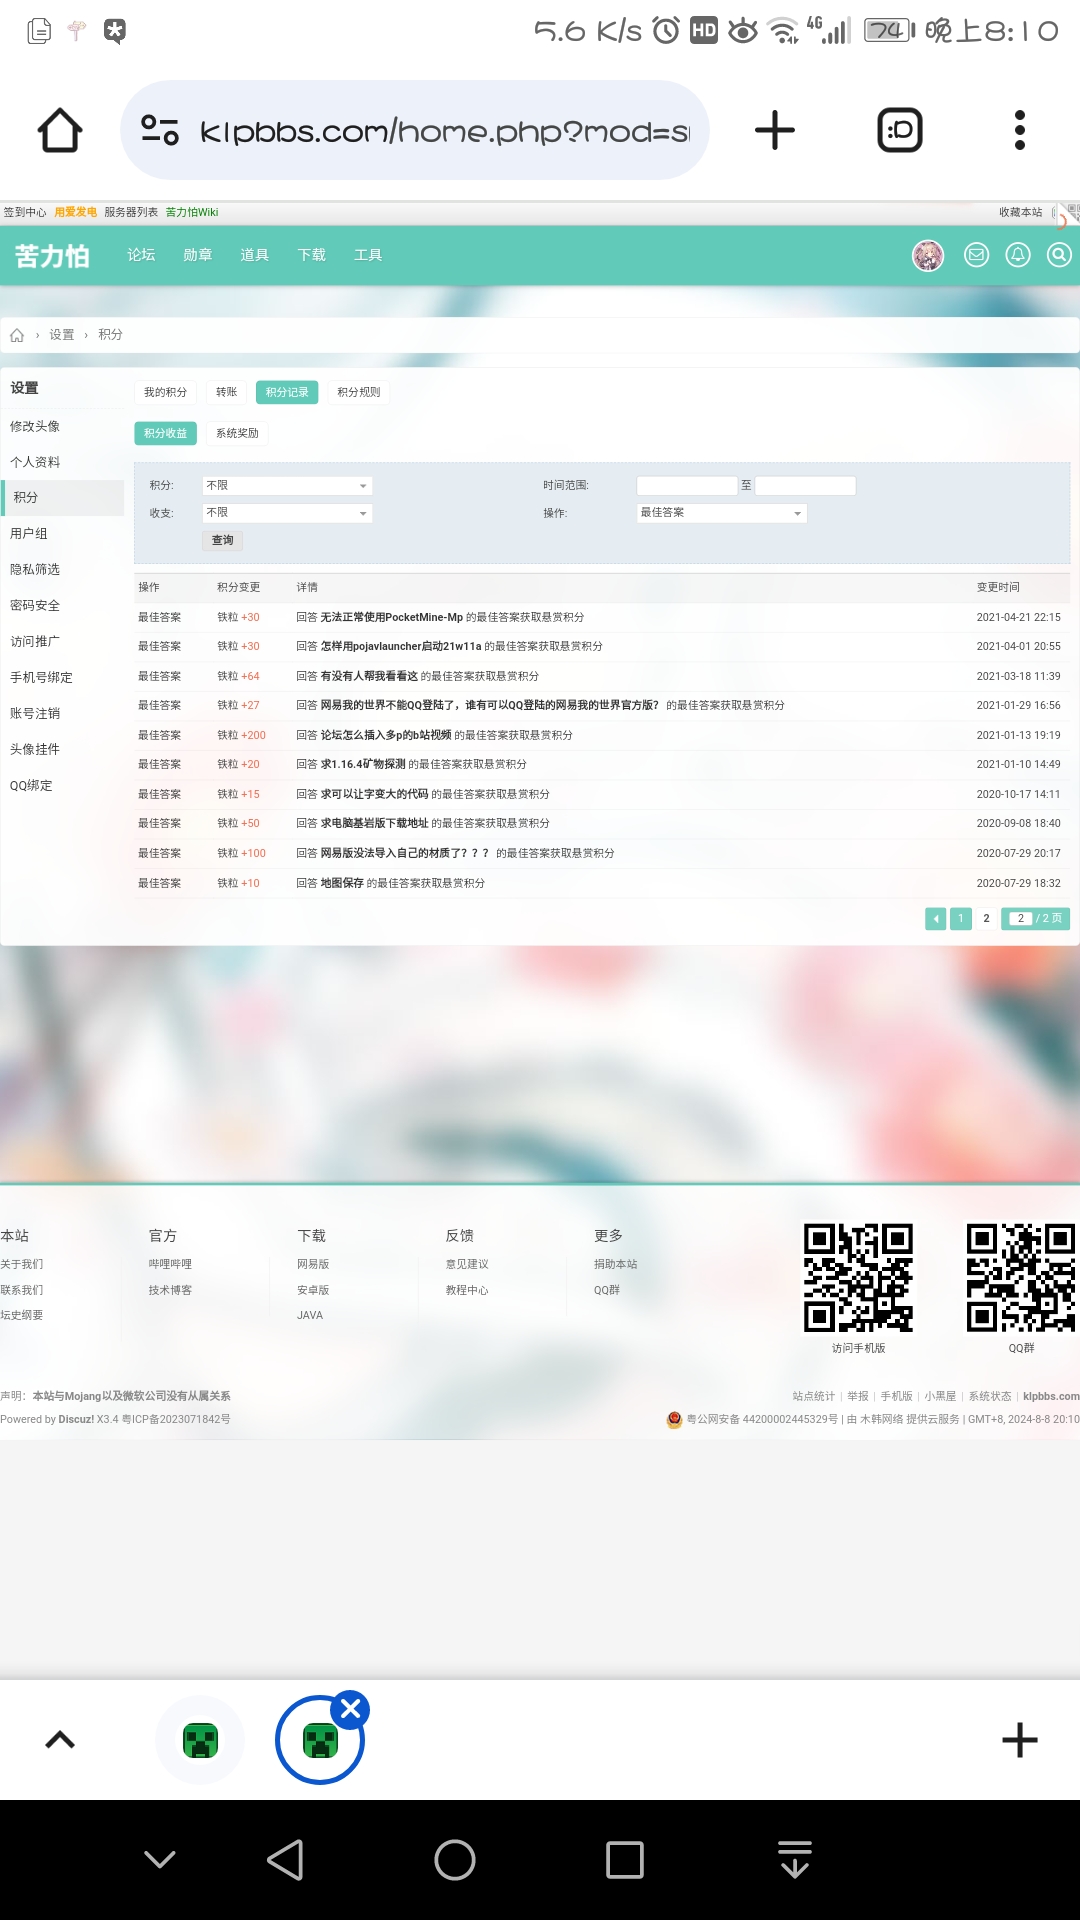The image size is (1080, 1920).
Task: Click the start date input field
Action: 687,486
